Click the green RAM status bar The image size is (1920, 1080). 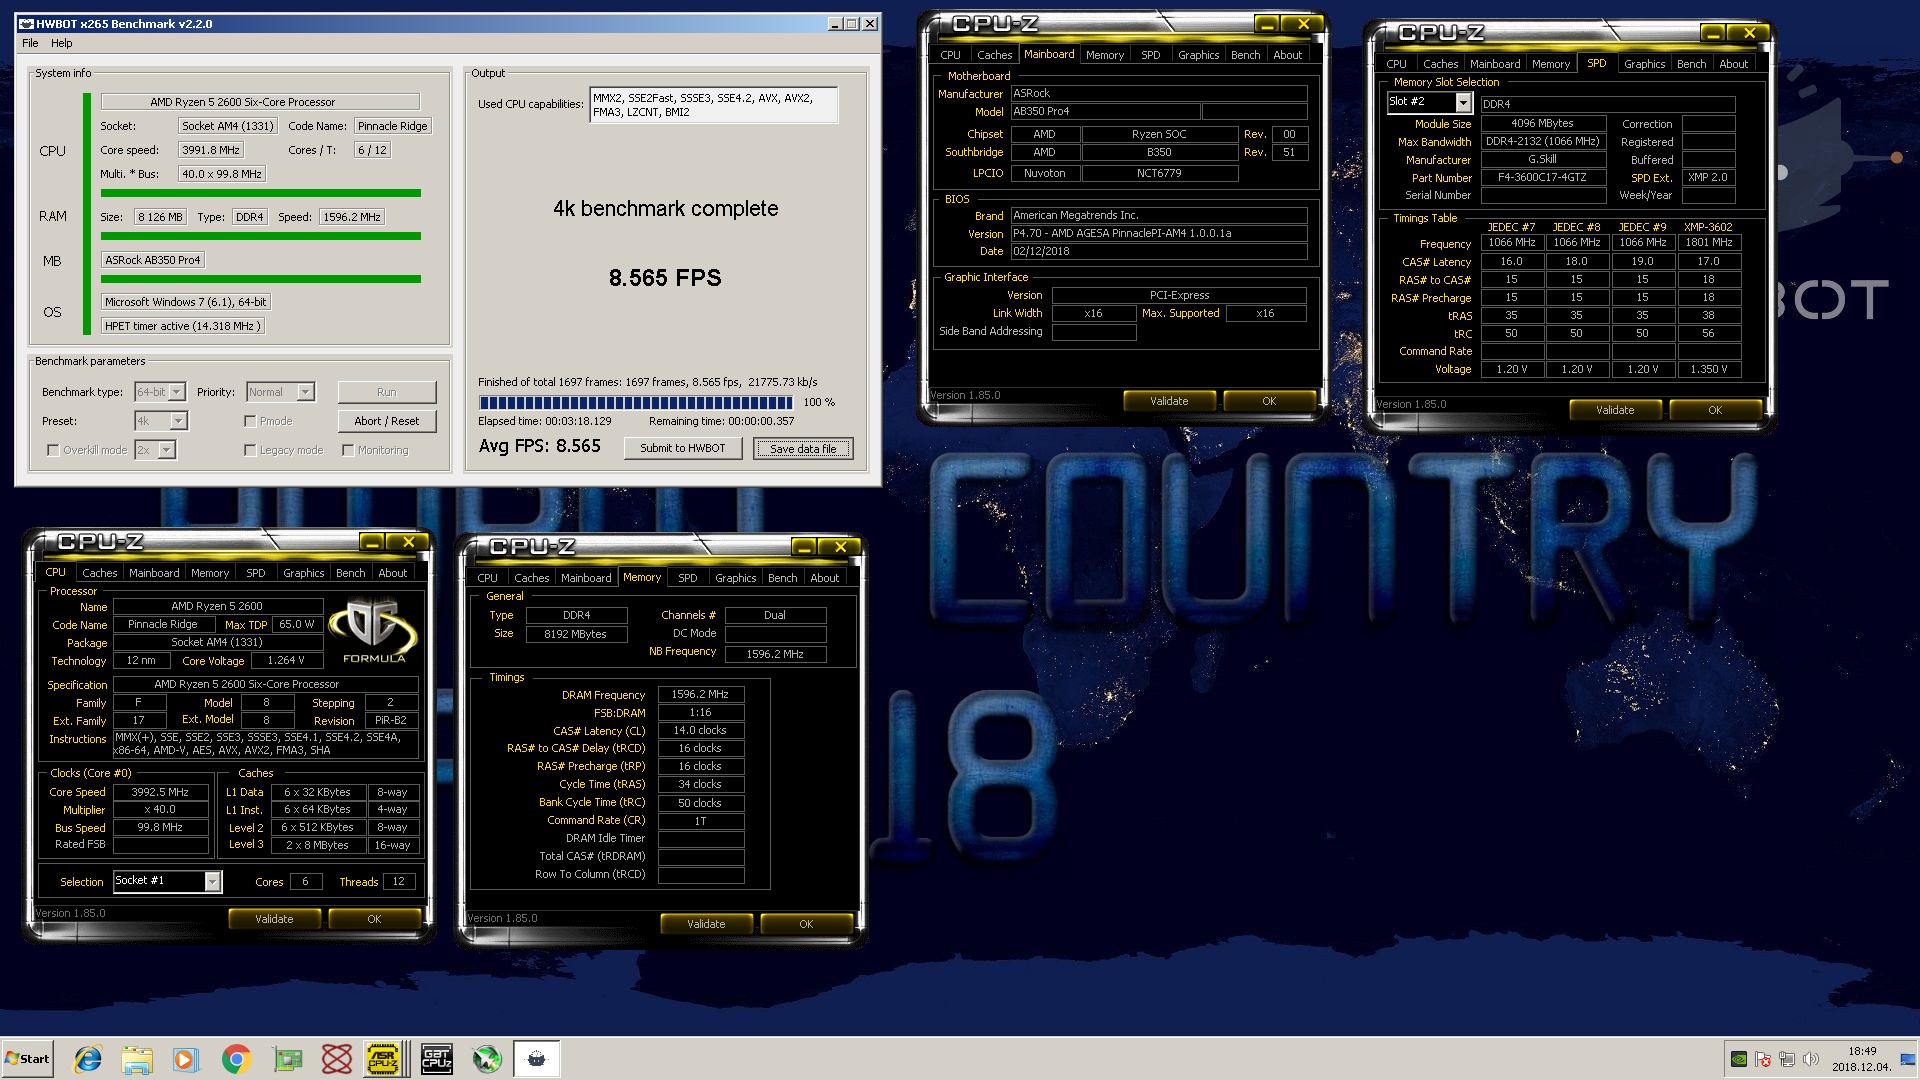(260, 236)
